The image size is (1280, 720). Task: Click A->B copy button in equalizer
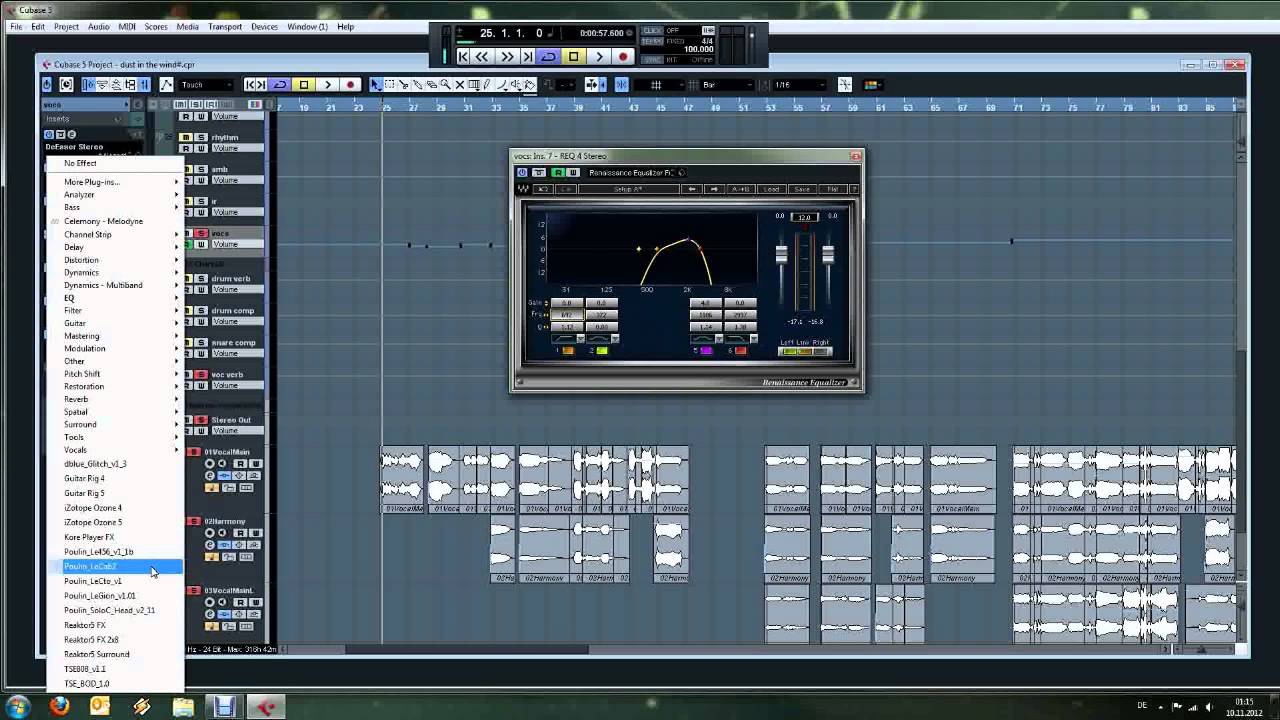click(741, 189)
